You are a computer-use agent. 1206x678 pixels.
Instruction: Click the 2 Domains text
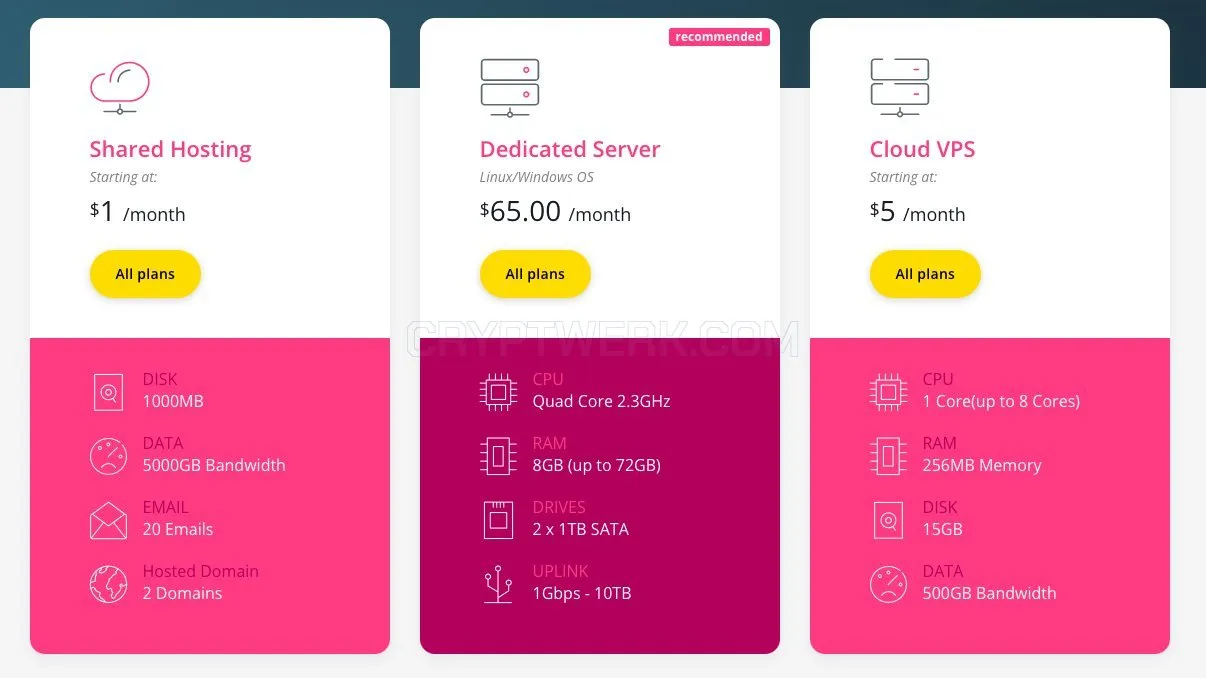click(182, 593)
